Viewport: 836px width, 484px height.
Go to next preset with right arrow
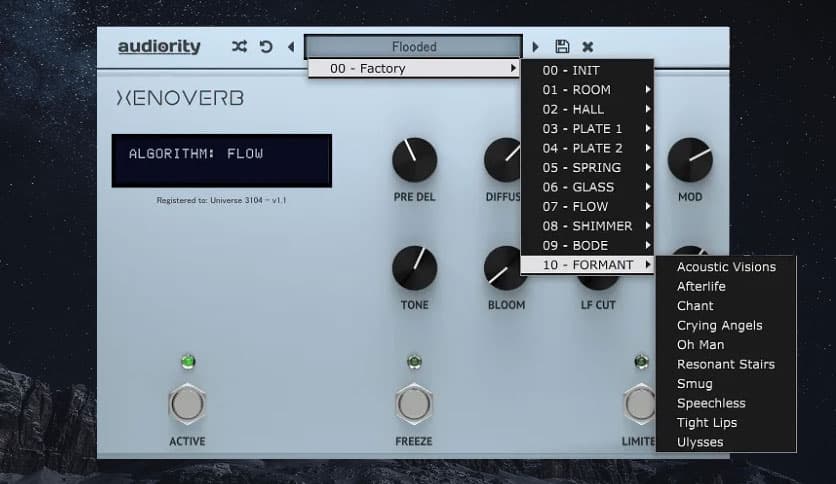pos(535,47)
